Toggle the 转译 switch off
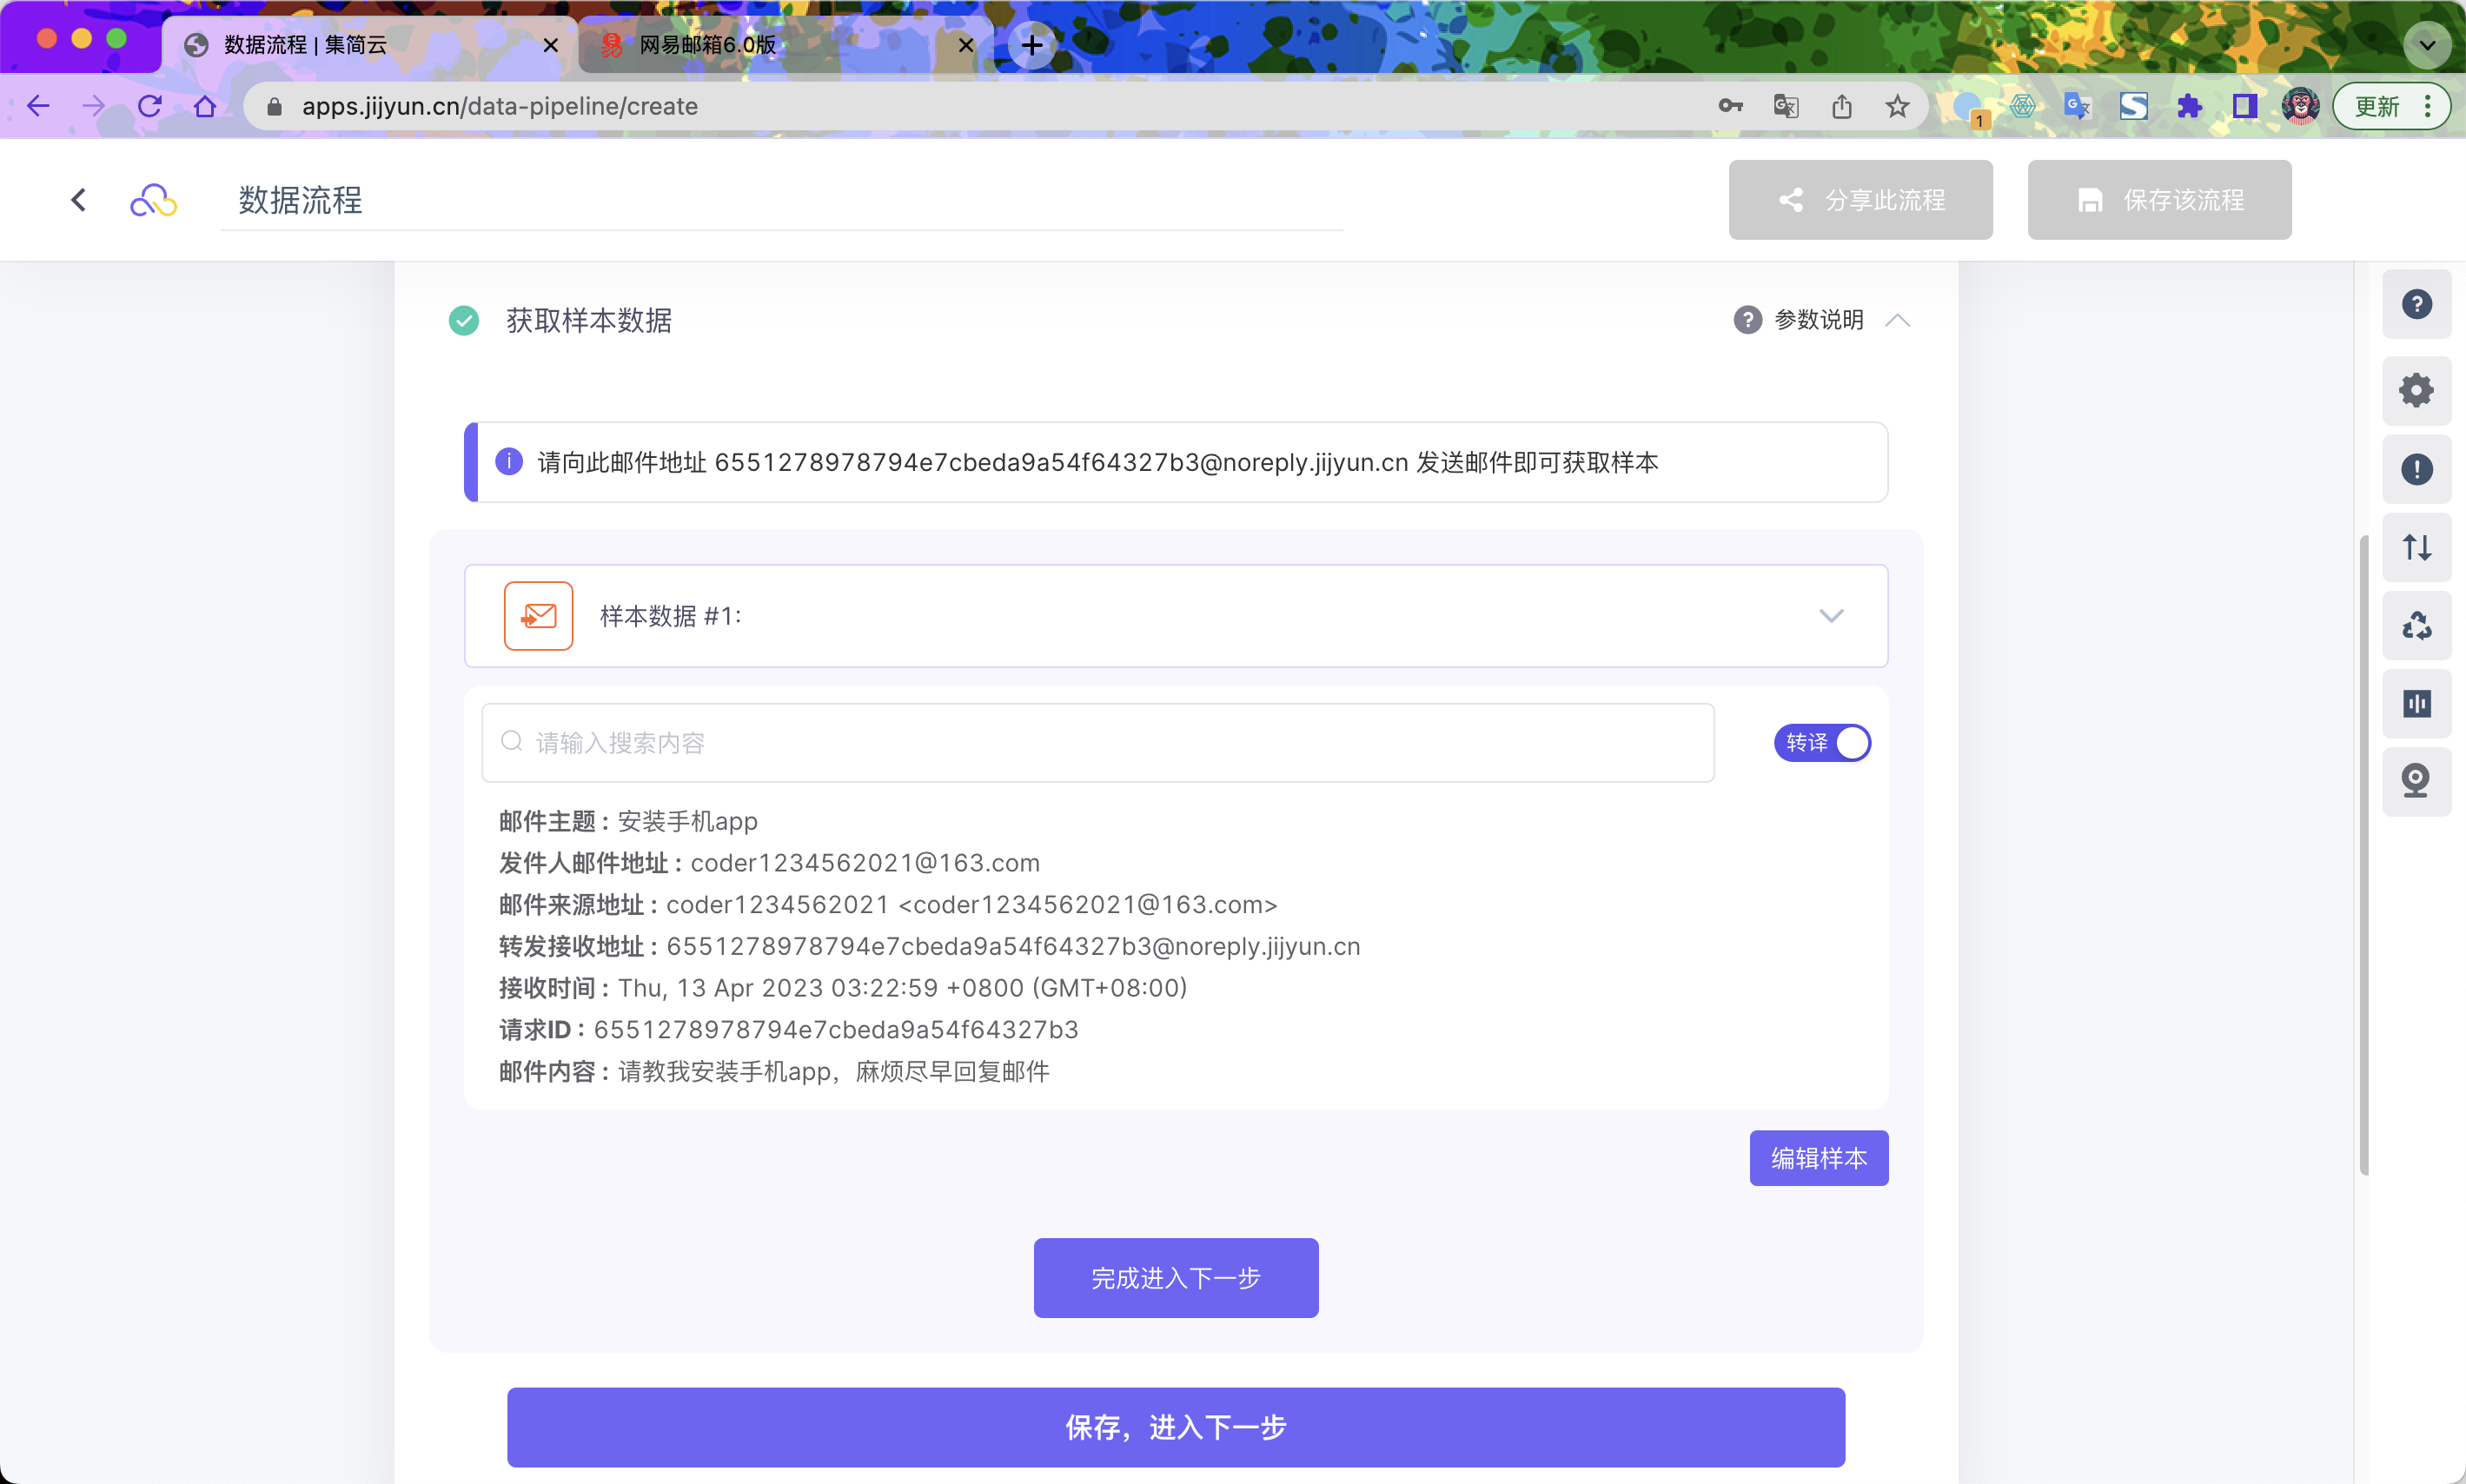 [1822, 743]
